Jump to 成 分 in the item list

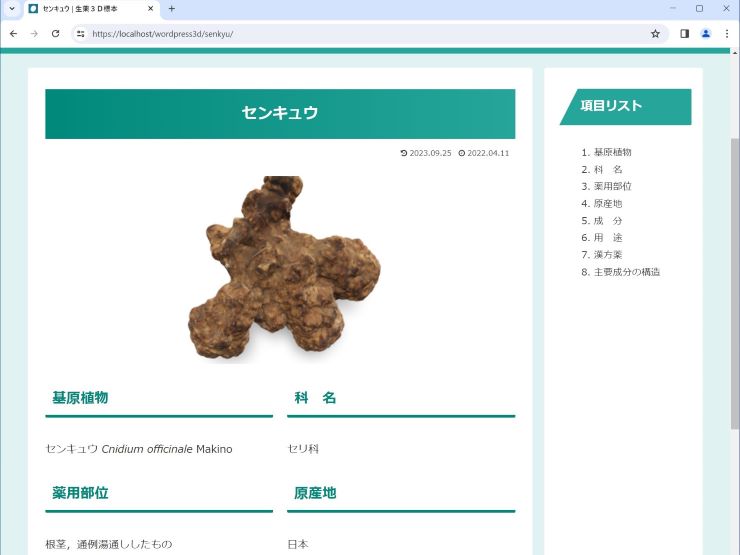[x=608, y=220]
